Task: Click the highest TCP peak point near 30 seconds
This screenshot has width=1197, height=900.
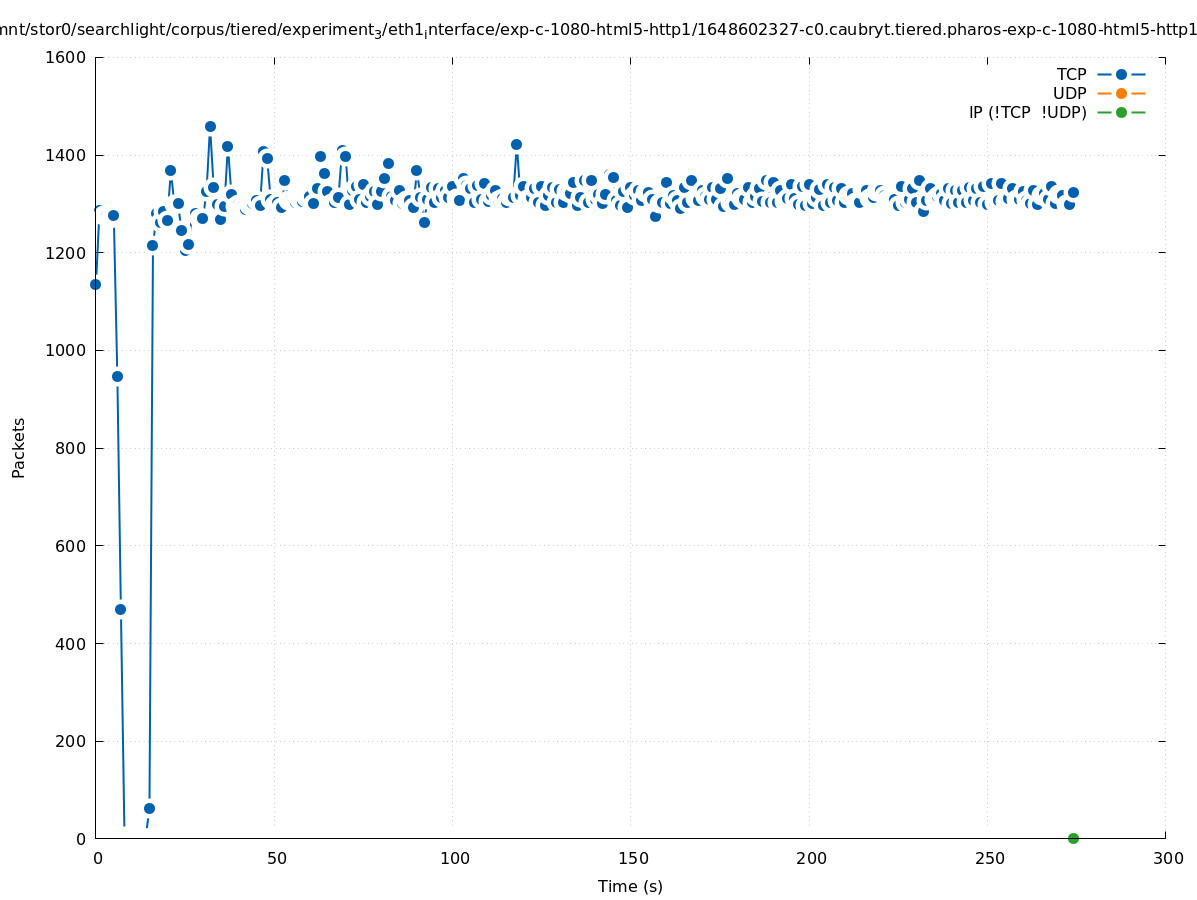Action: 210,127
